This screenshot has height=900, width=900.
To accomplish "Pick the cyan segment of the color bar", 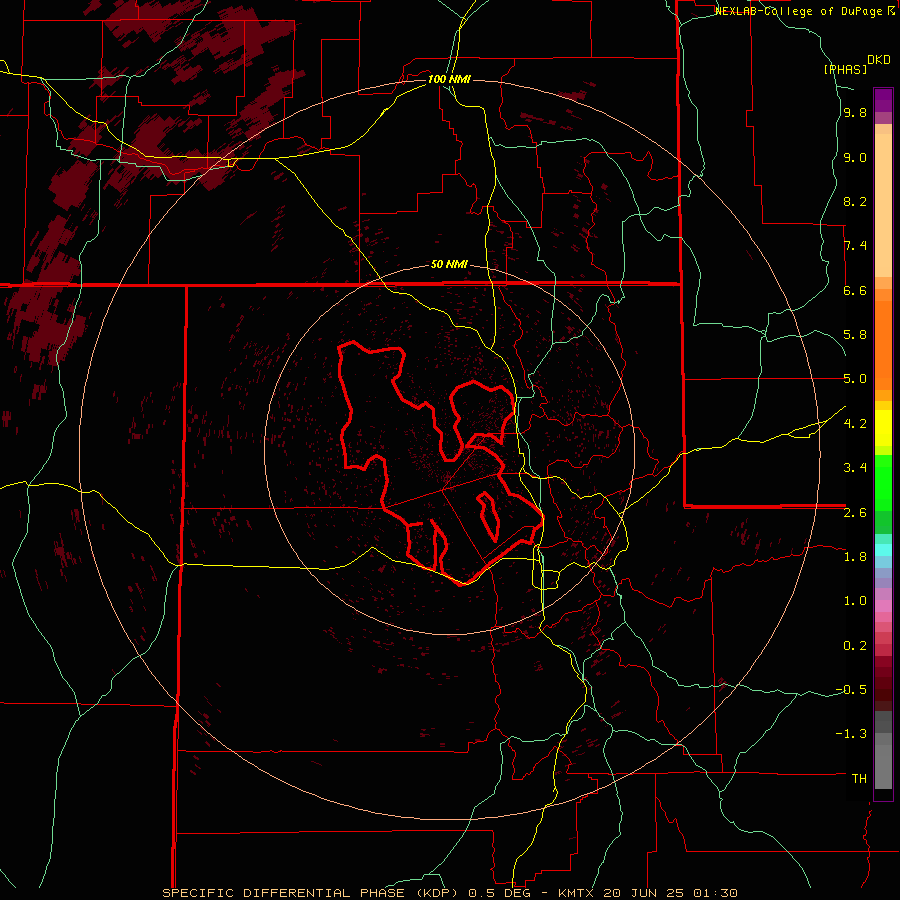I will tap(883, 550).
